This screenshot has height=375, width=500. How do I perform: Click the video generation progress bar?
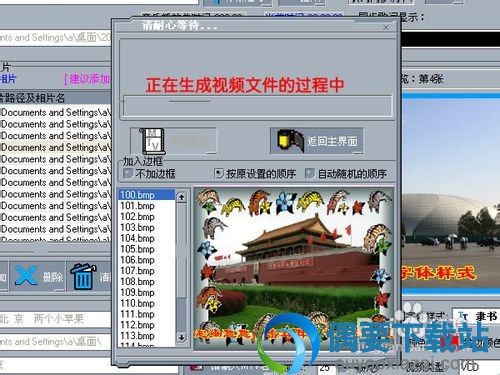(257, 106)
